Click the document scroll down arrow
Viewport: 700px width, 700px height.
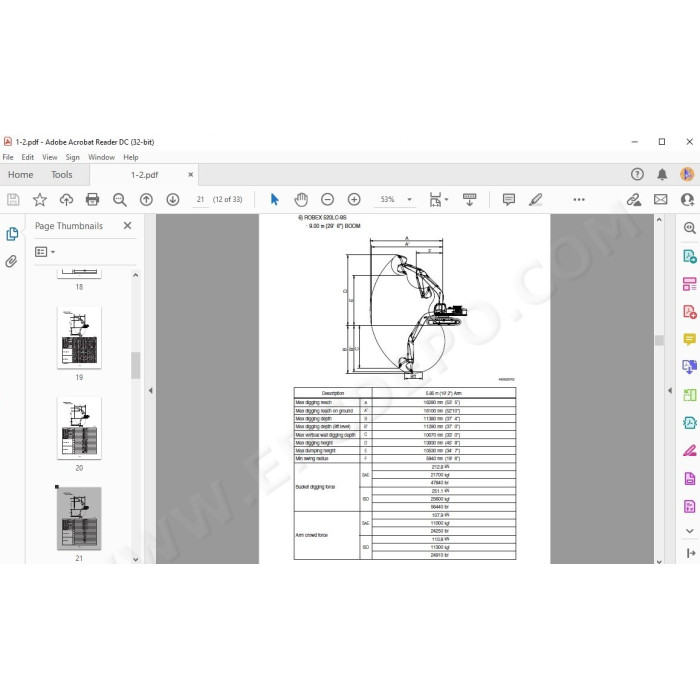(x=659, y=562)
